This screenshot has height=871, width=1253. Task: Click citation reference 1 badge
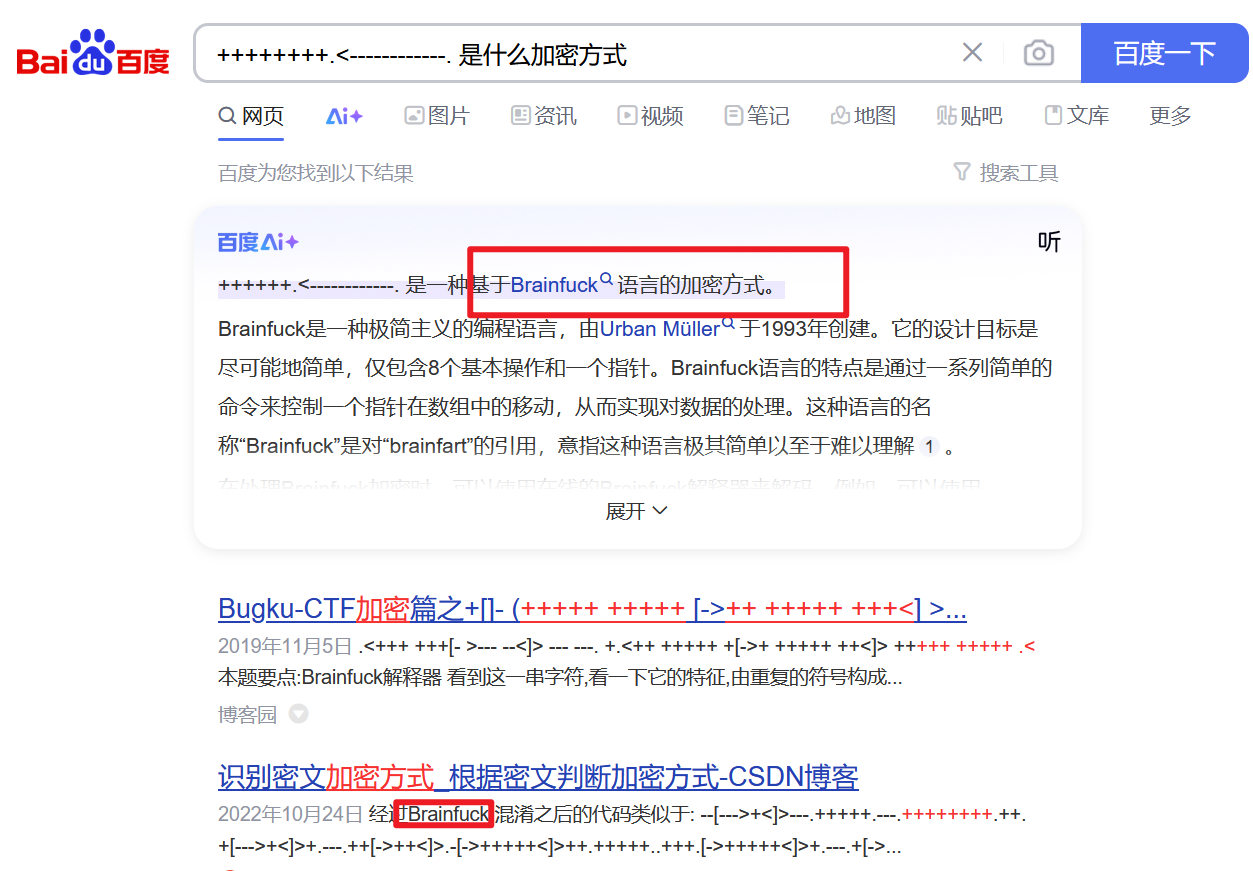[929, 447]
